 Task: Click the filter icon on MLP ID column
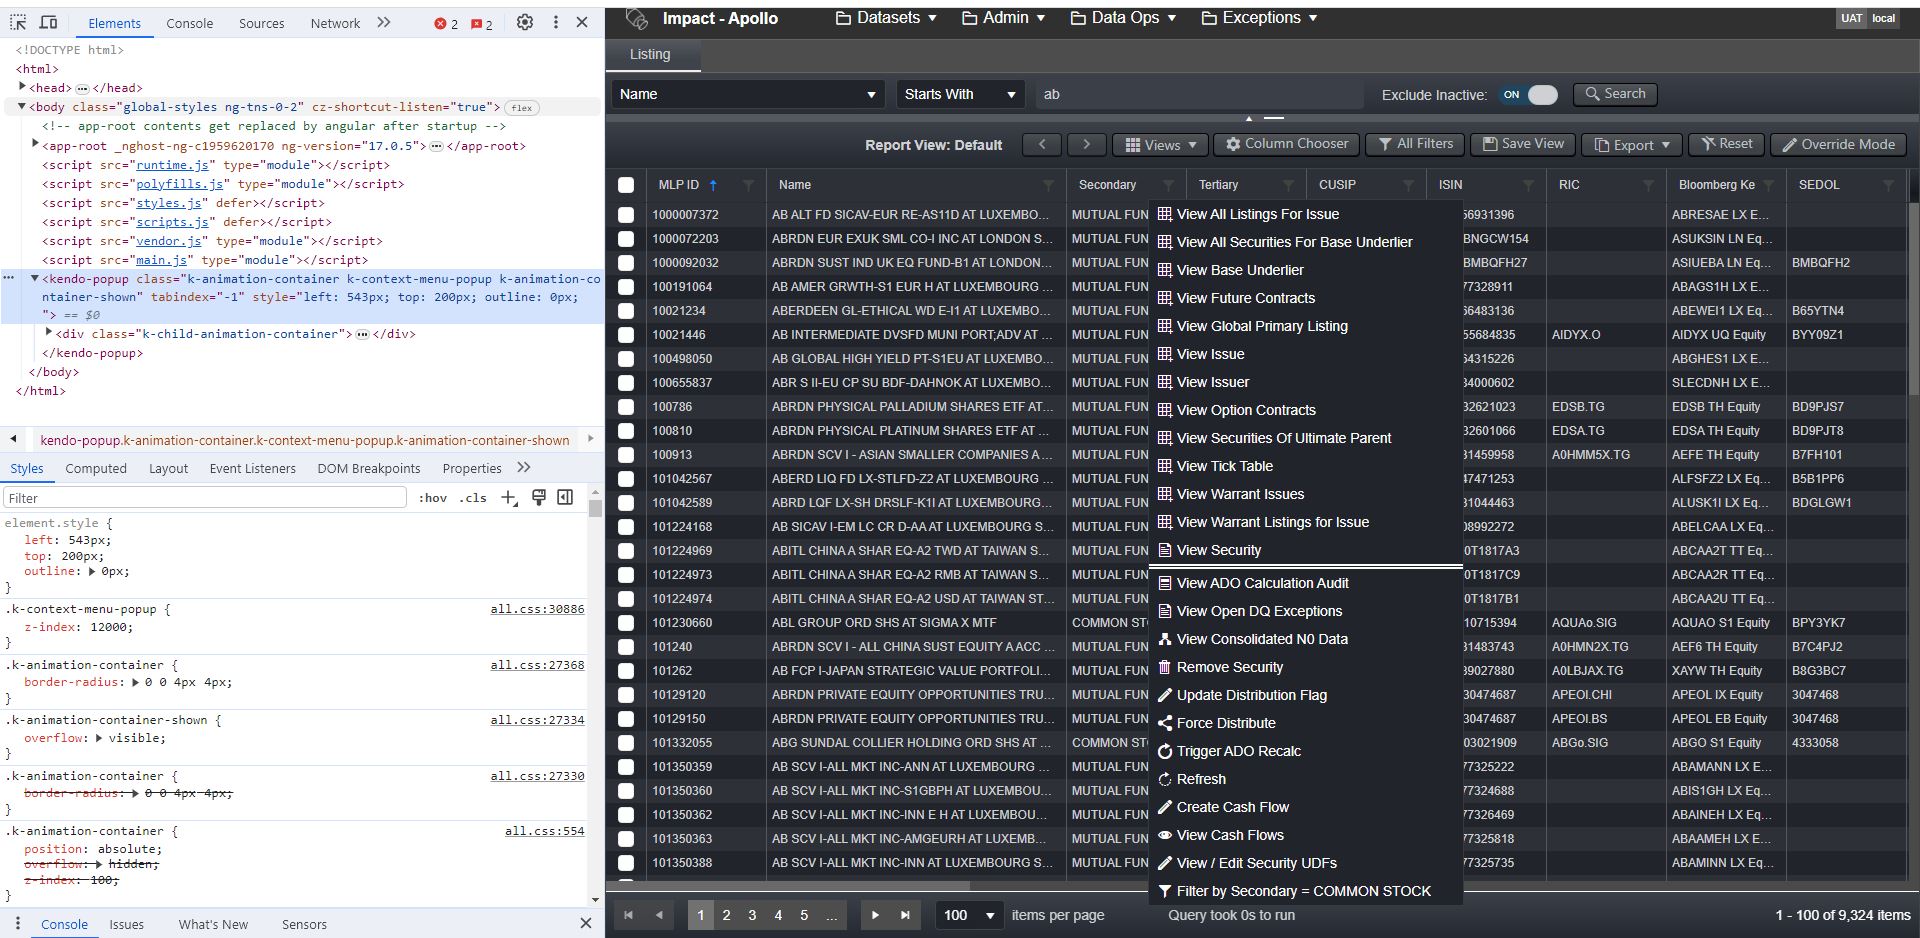pyautogui.click(x=748, y=185)
